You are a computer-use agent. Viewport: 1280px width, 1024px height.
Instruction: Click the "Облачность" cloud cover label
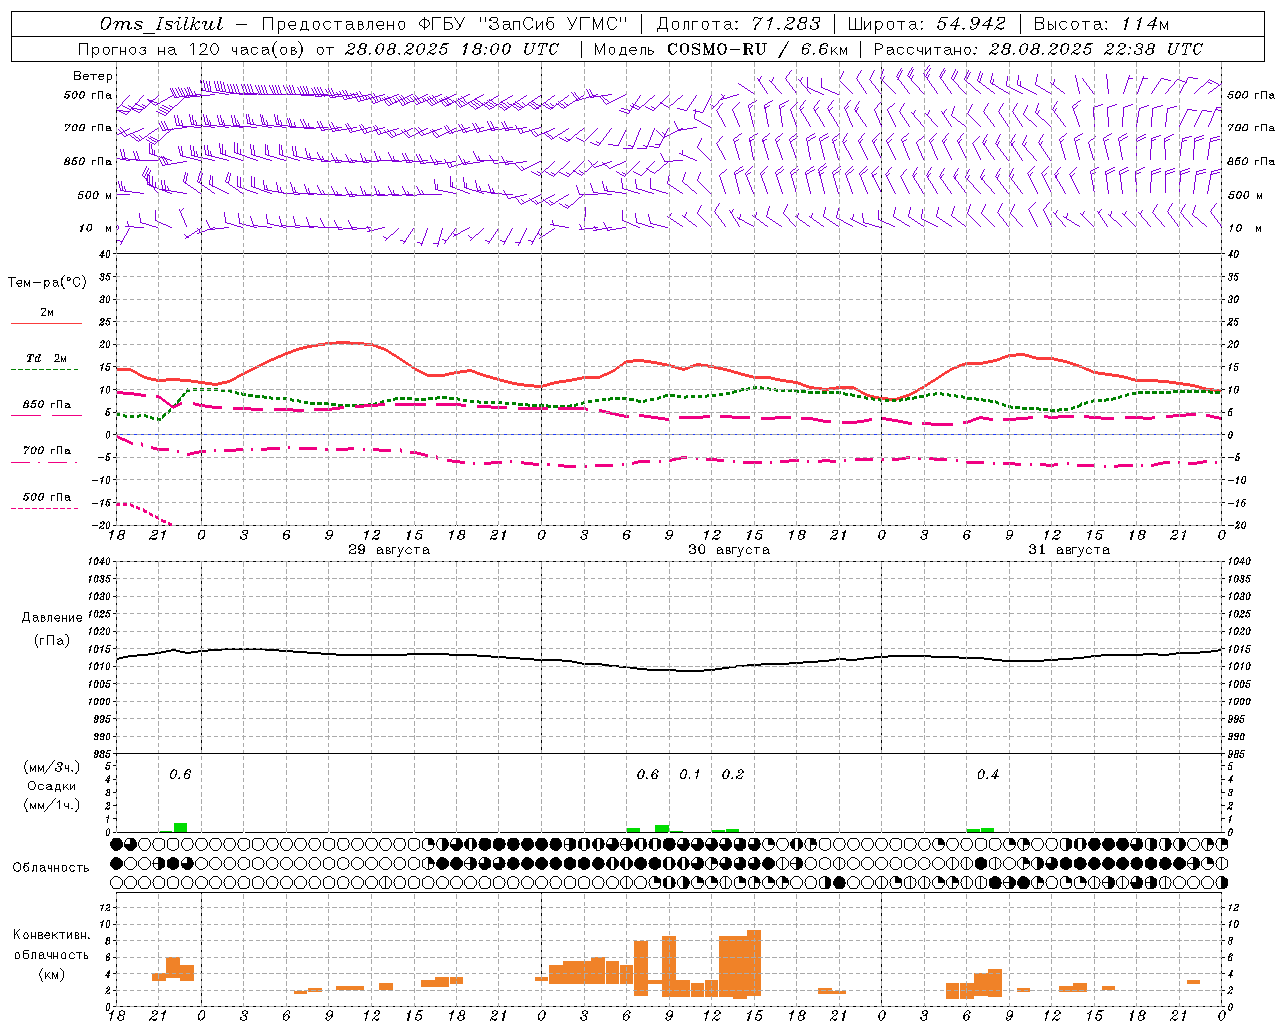(x=51, y=868)
